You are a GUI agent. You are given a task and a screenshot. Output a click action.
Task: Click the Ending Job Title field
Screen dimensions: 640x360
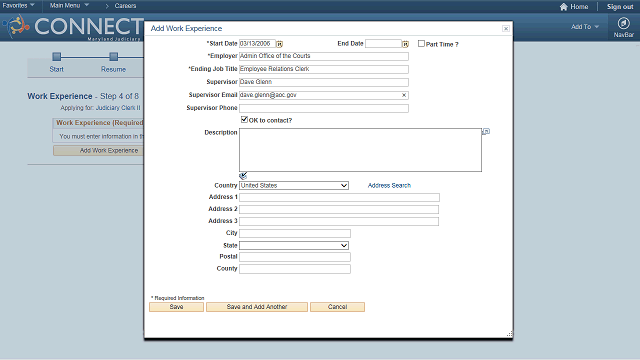click(324, 69)
